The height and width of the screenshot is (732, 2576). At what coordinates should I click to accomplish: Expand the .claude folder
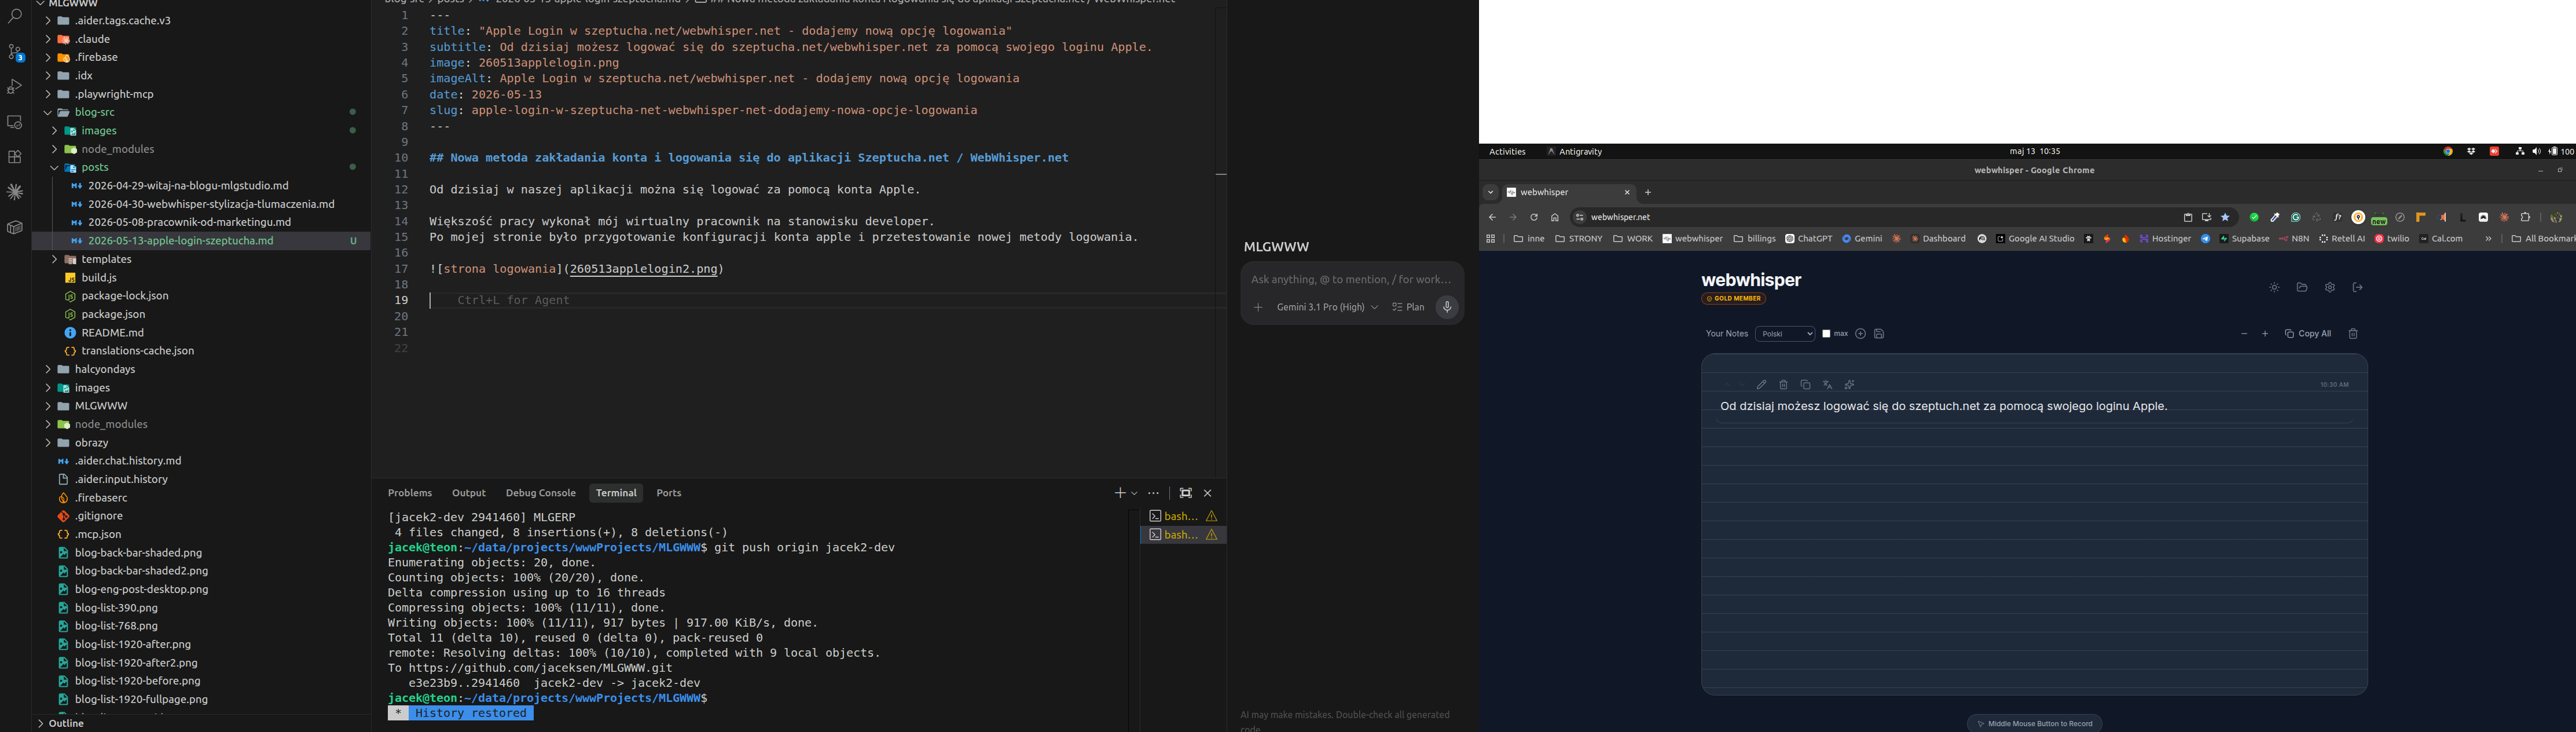(47, 40)
